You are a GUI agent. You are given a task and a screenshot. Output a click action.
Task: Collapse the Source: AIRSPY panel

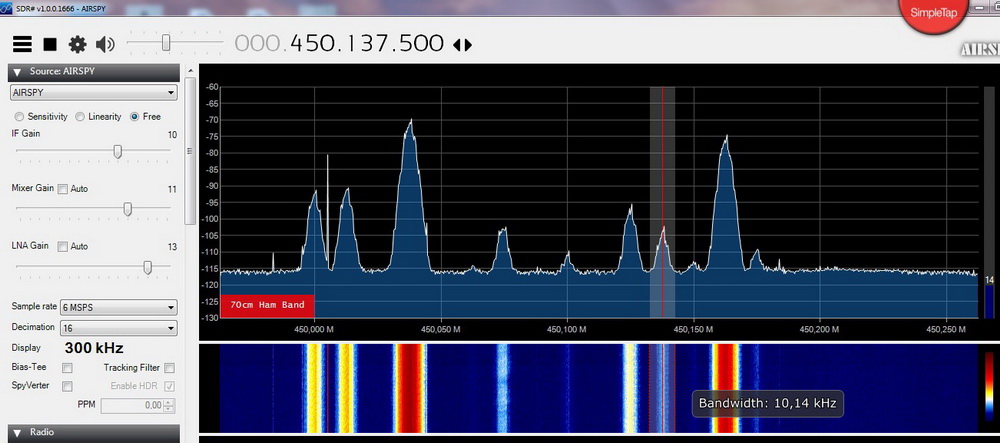(17, 72)
